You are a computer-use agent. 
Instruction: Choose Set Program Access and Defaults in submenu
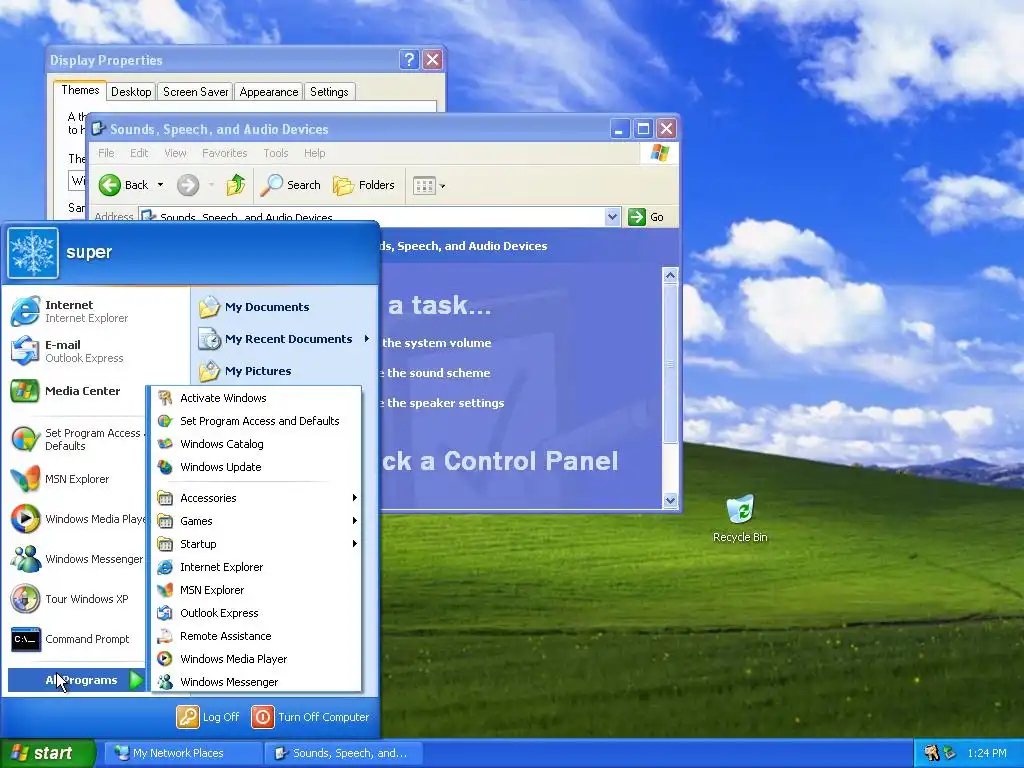pos(256,421)
